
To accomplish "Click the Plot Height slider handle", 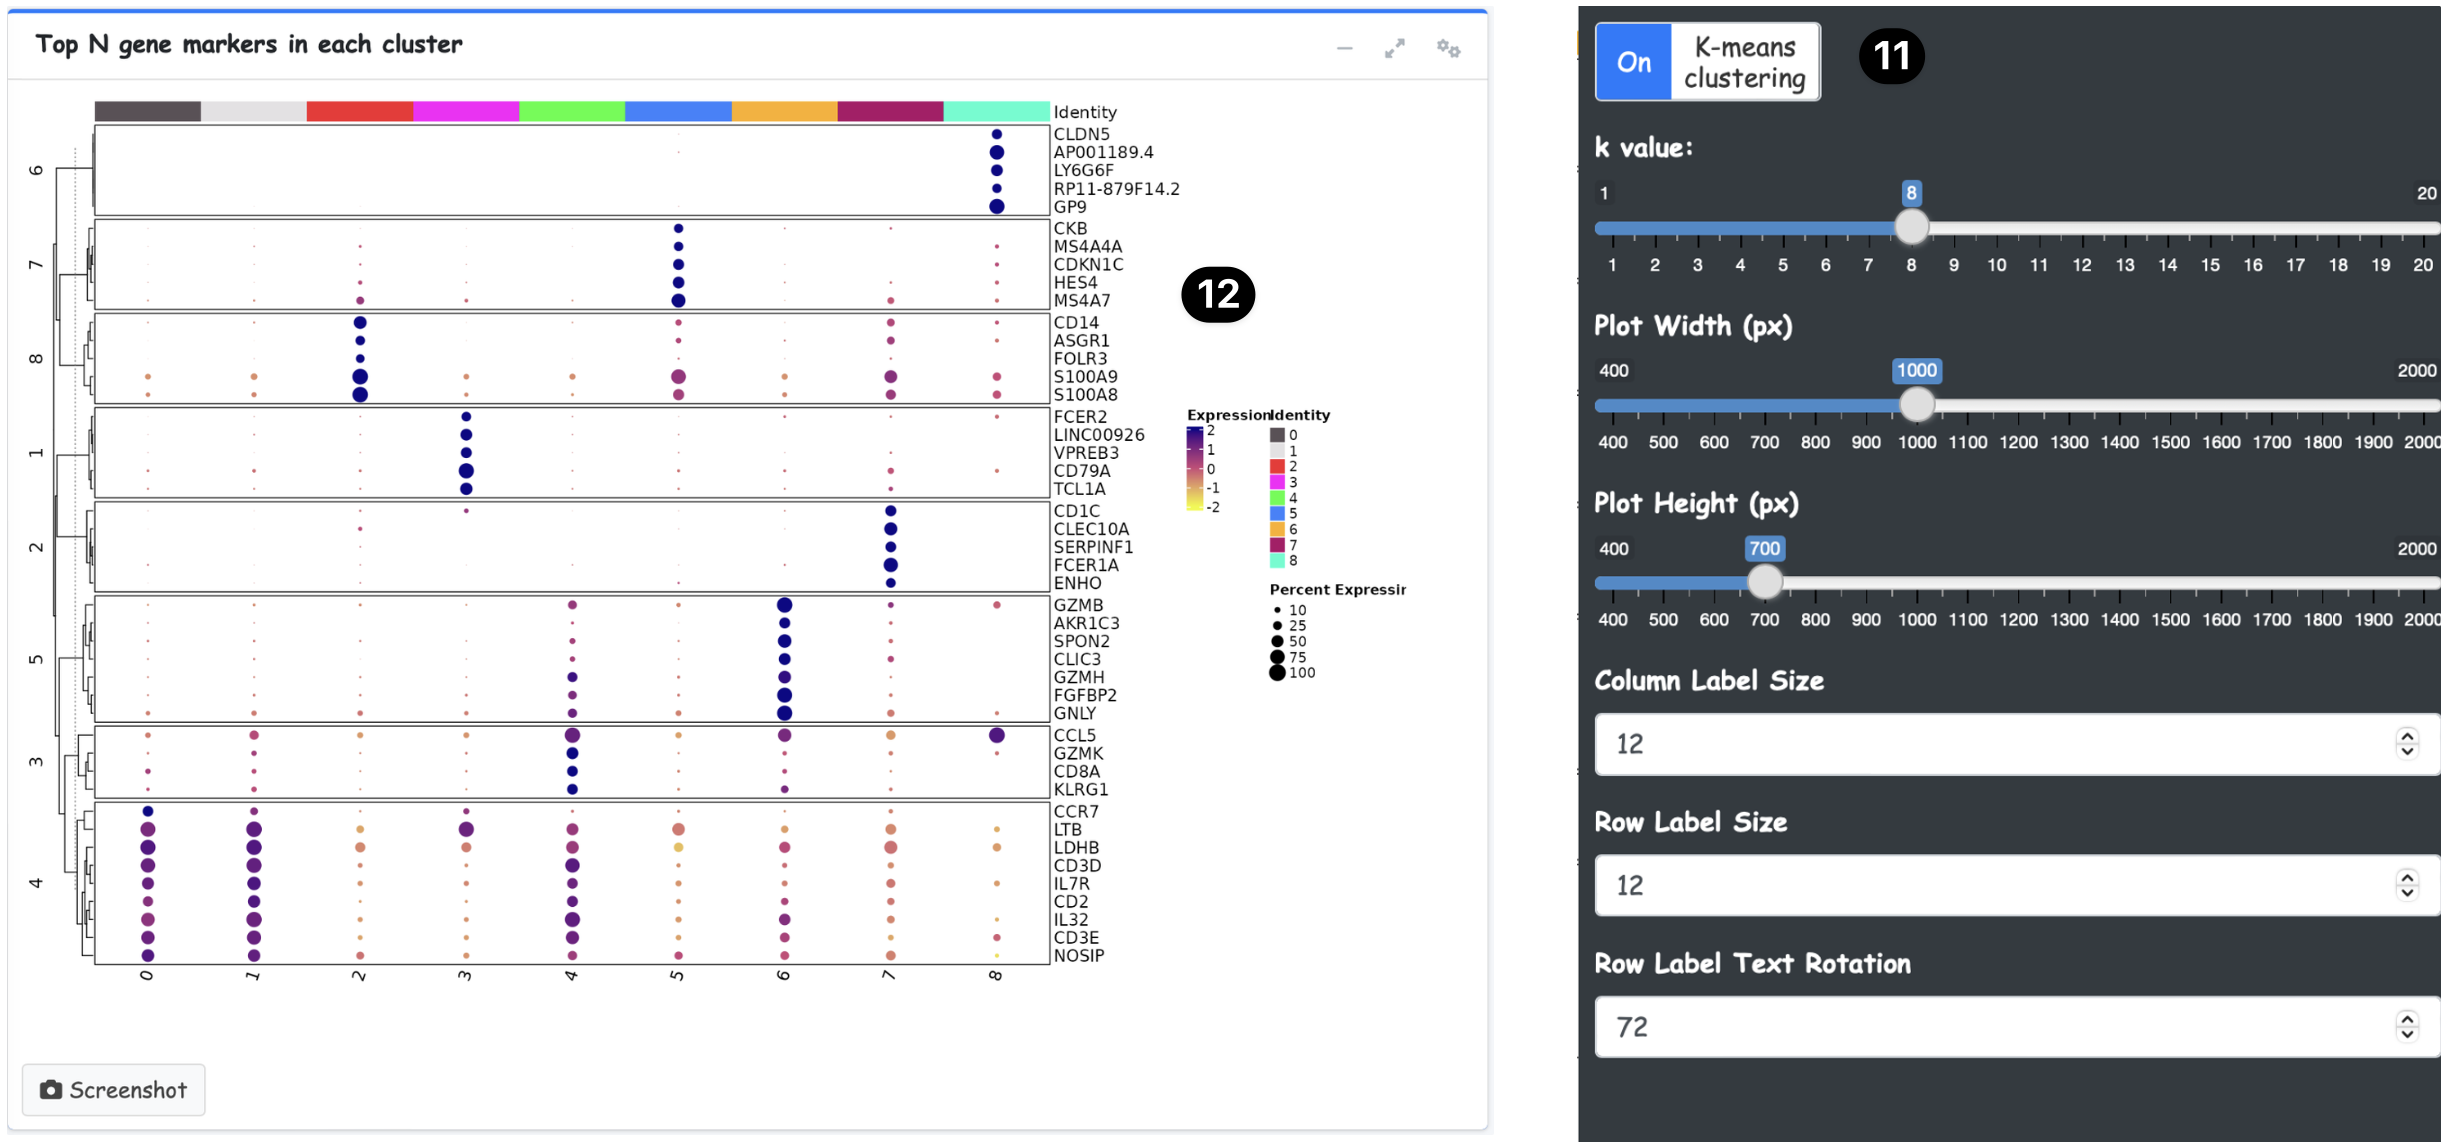I will click(1764, 581).
